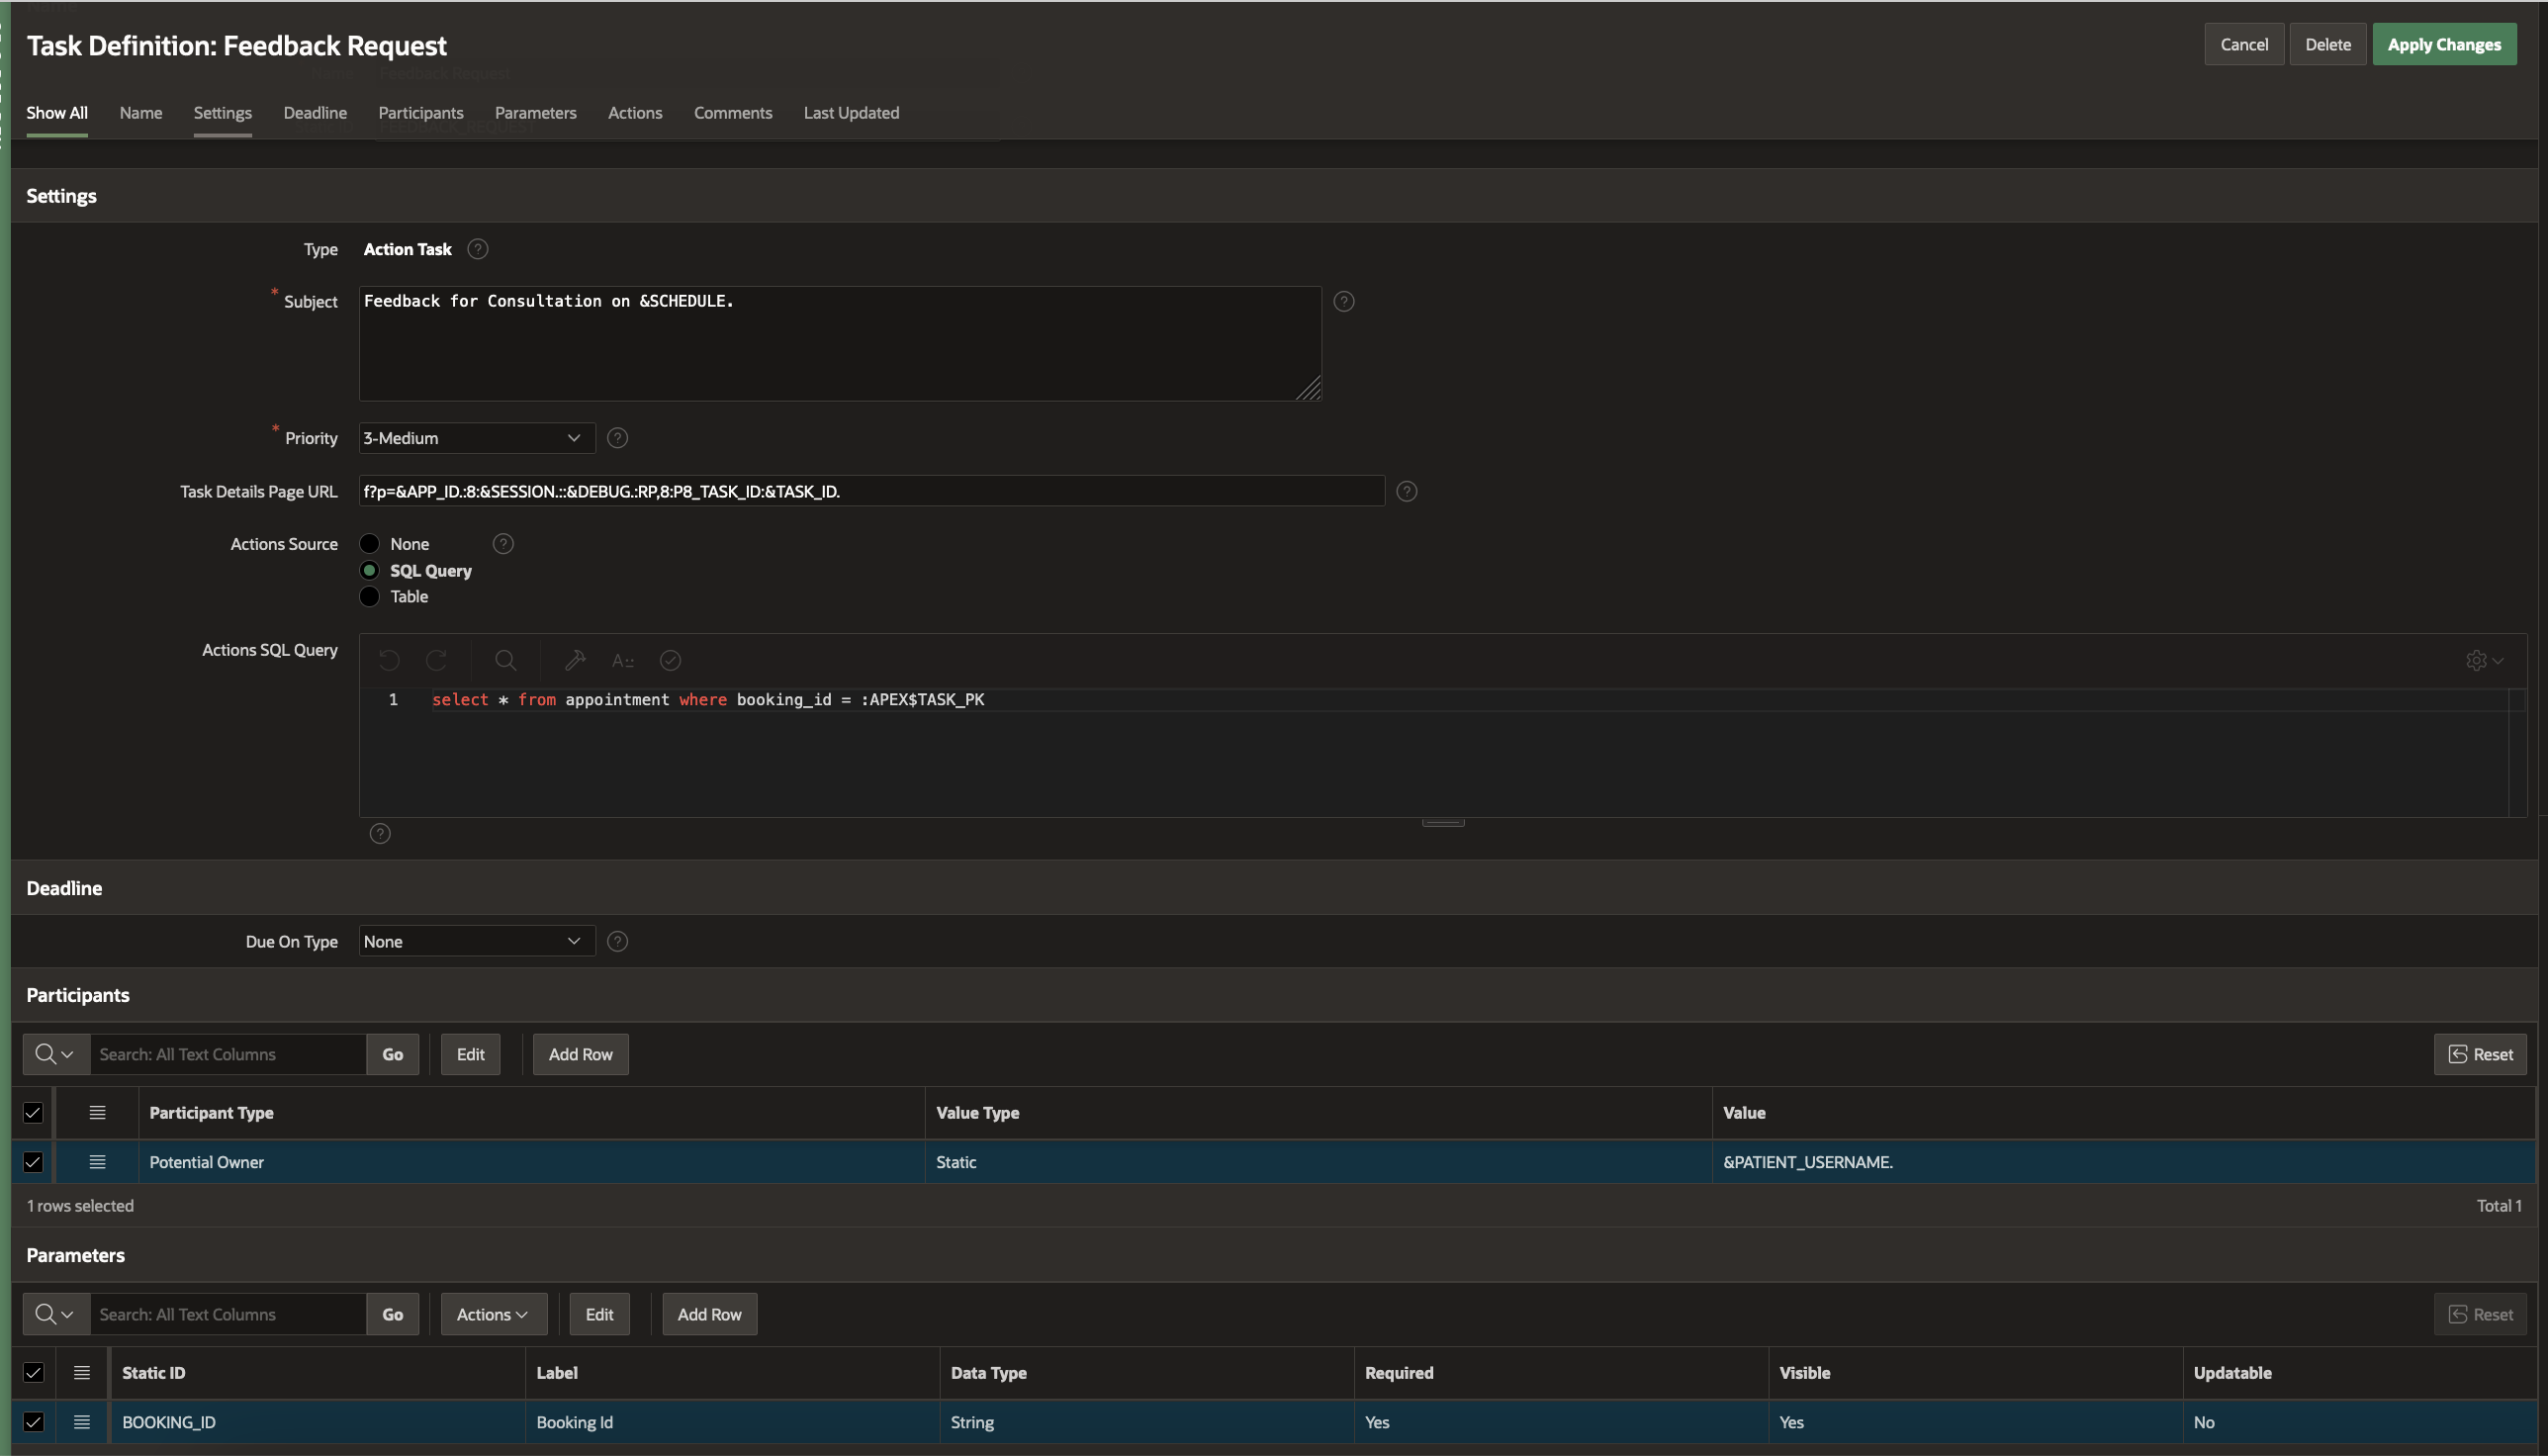Click the query builder wrench icon
Image resolution: width=2548 pixels, height=1456 pixels.
pyautogui.click(x=575, y=660)
